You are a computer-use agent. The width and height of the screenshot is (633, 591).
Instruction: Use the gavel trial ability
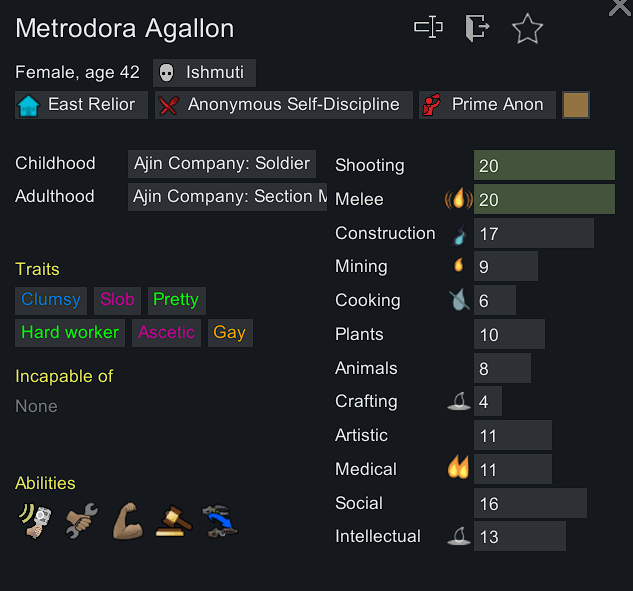[x=173, y=520]
